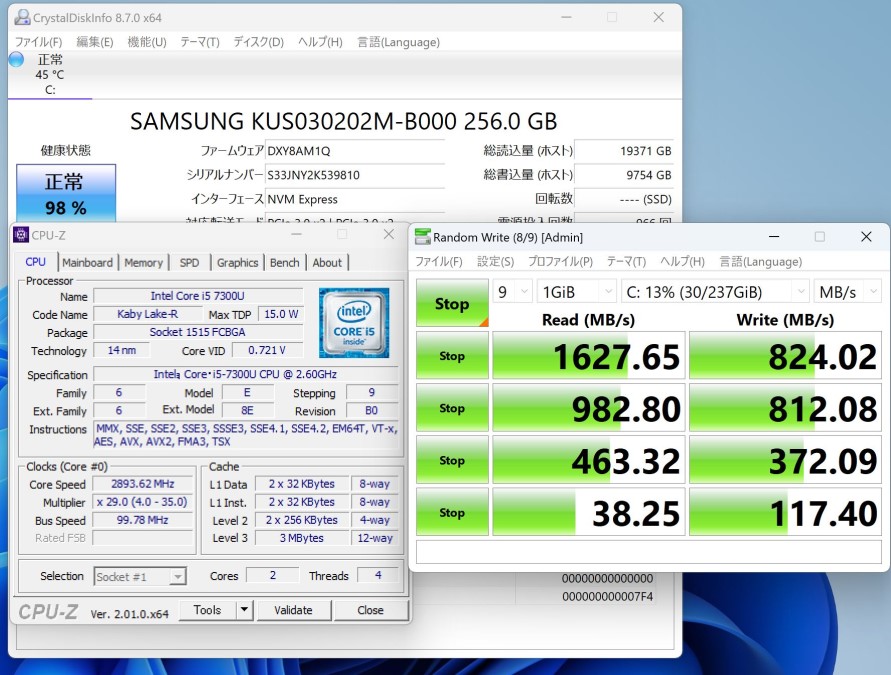Switch to the Memory tab
Screen dimensions: 891x675
tap(143, 262)
